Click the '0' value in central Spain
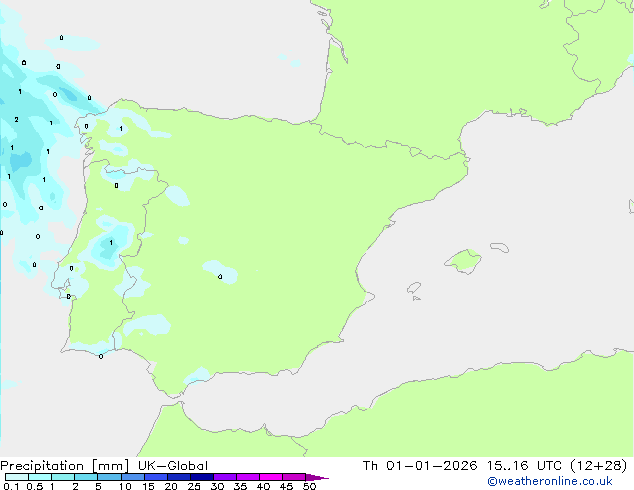 (x=220, y=277)
